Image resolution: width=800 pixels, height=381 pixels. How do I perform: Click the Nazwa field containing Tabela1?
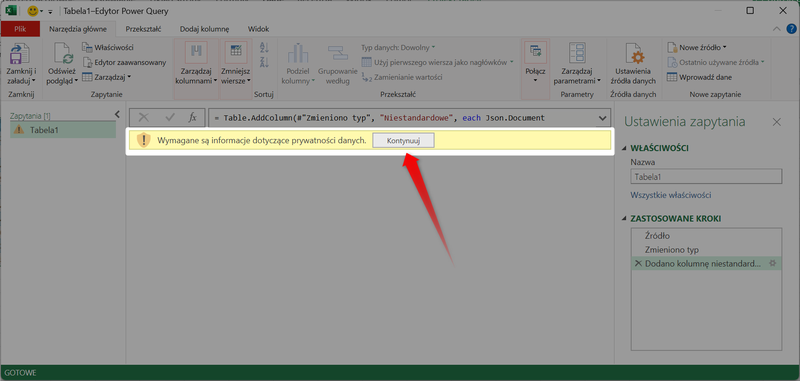[x=706, y=177]
